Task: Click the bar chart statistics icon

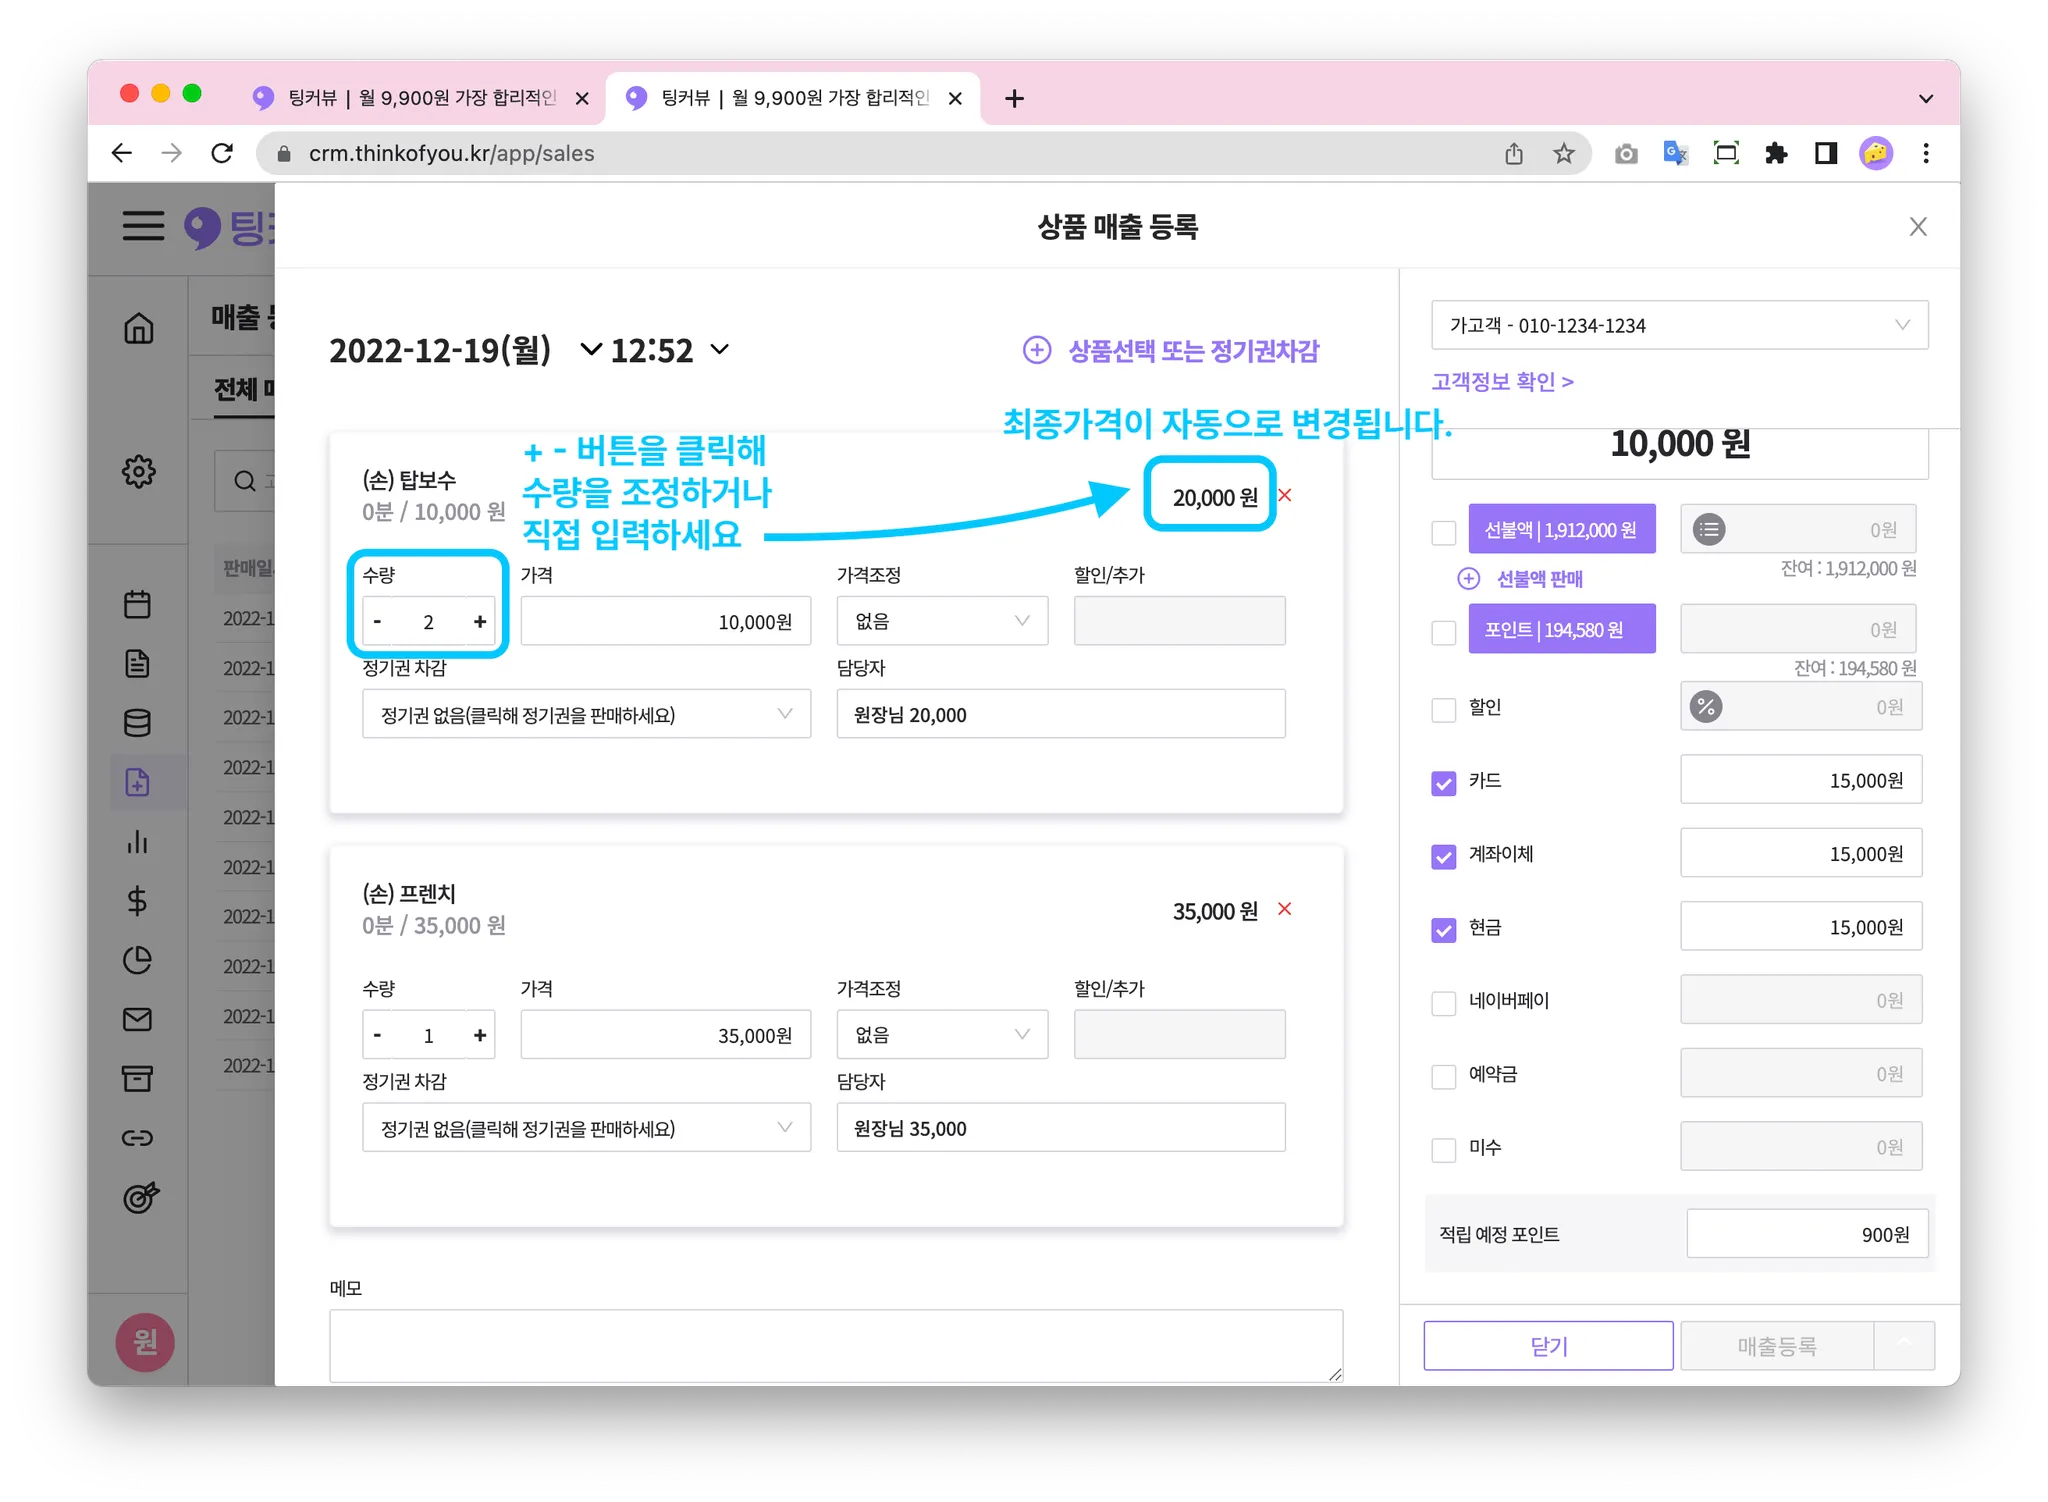Action: (138, 842)
